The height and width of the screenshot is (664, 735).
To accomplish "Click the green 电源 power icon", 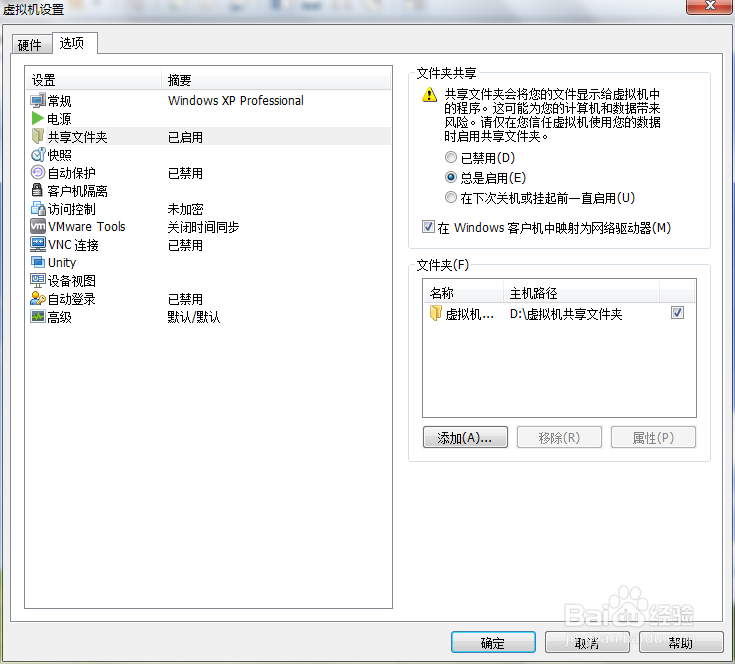I will (38, 118).
